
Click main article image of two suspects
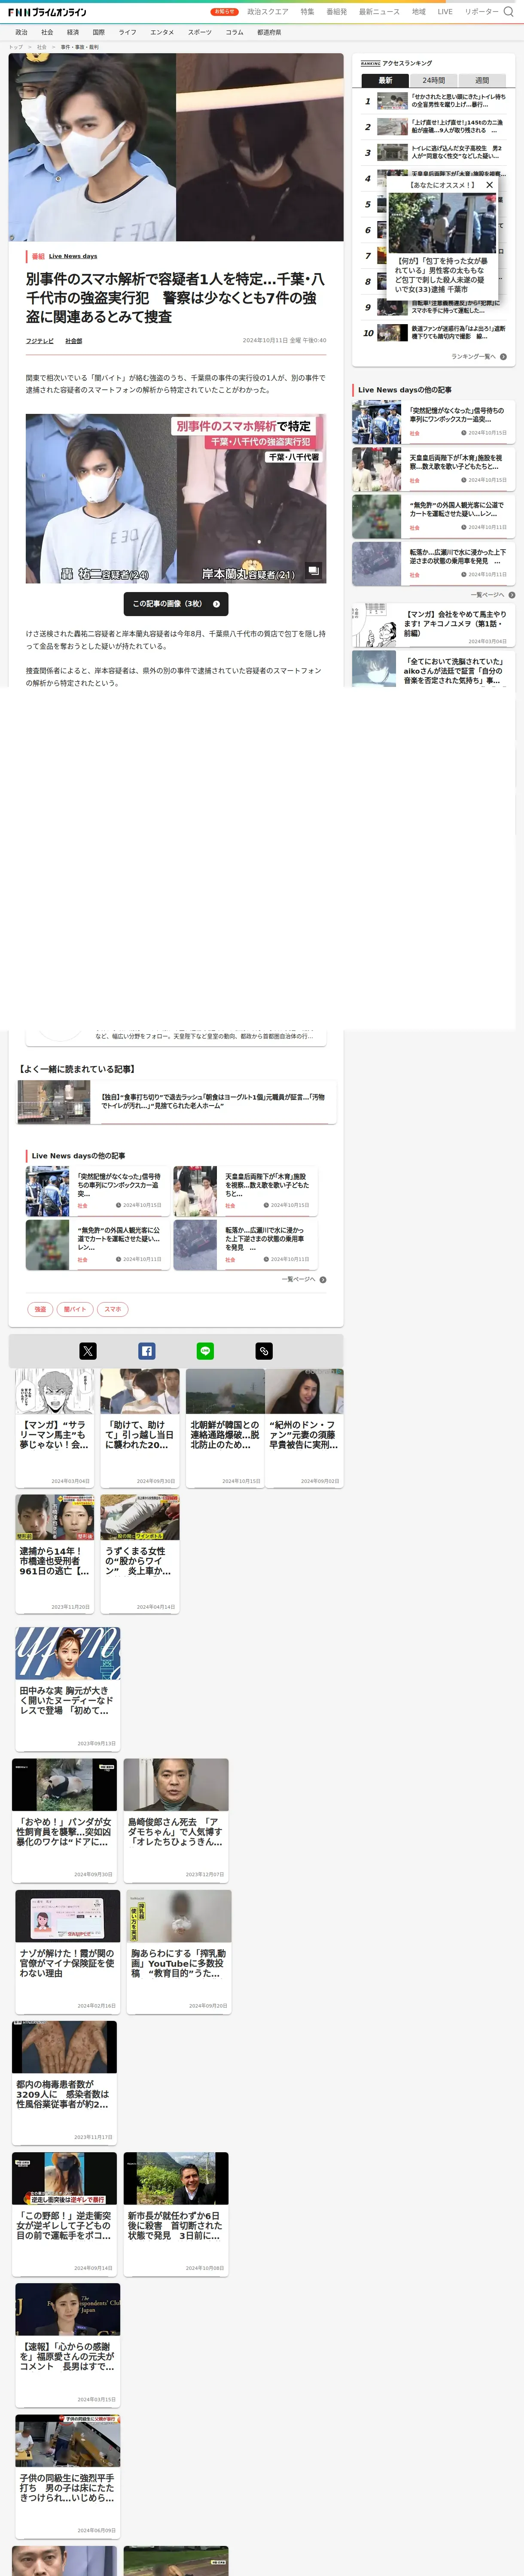point(176,499)
